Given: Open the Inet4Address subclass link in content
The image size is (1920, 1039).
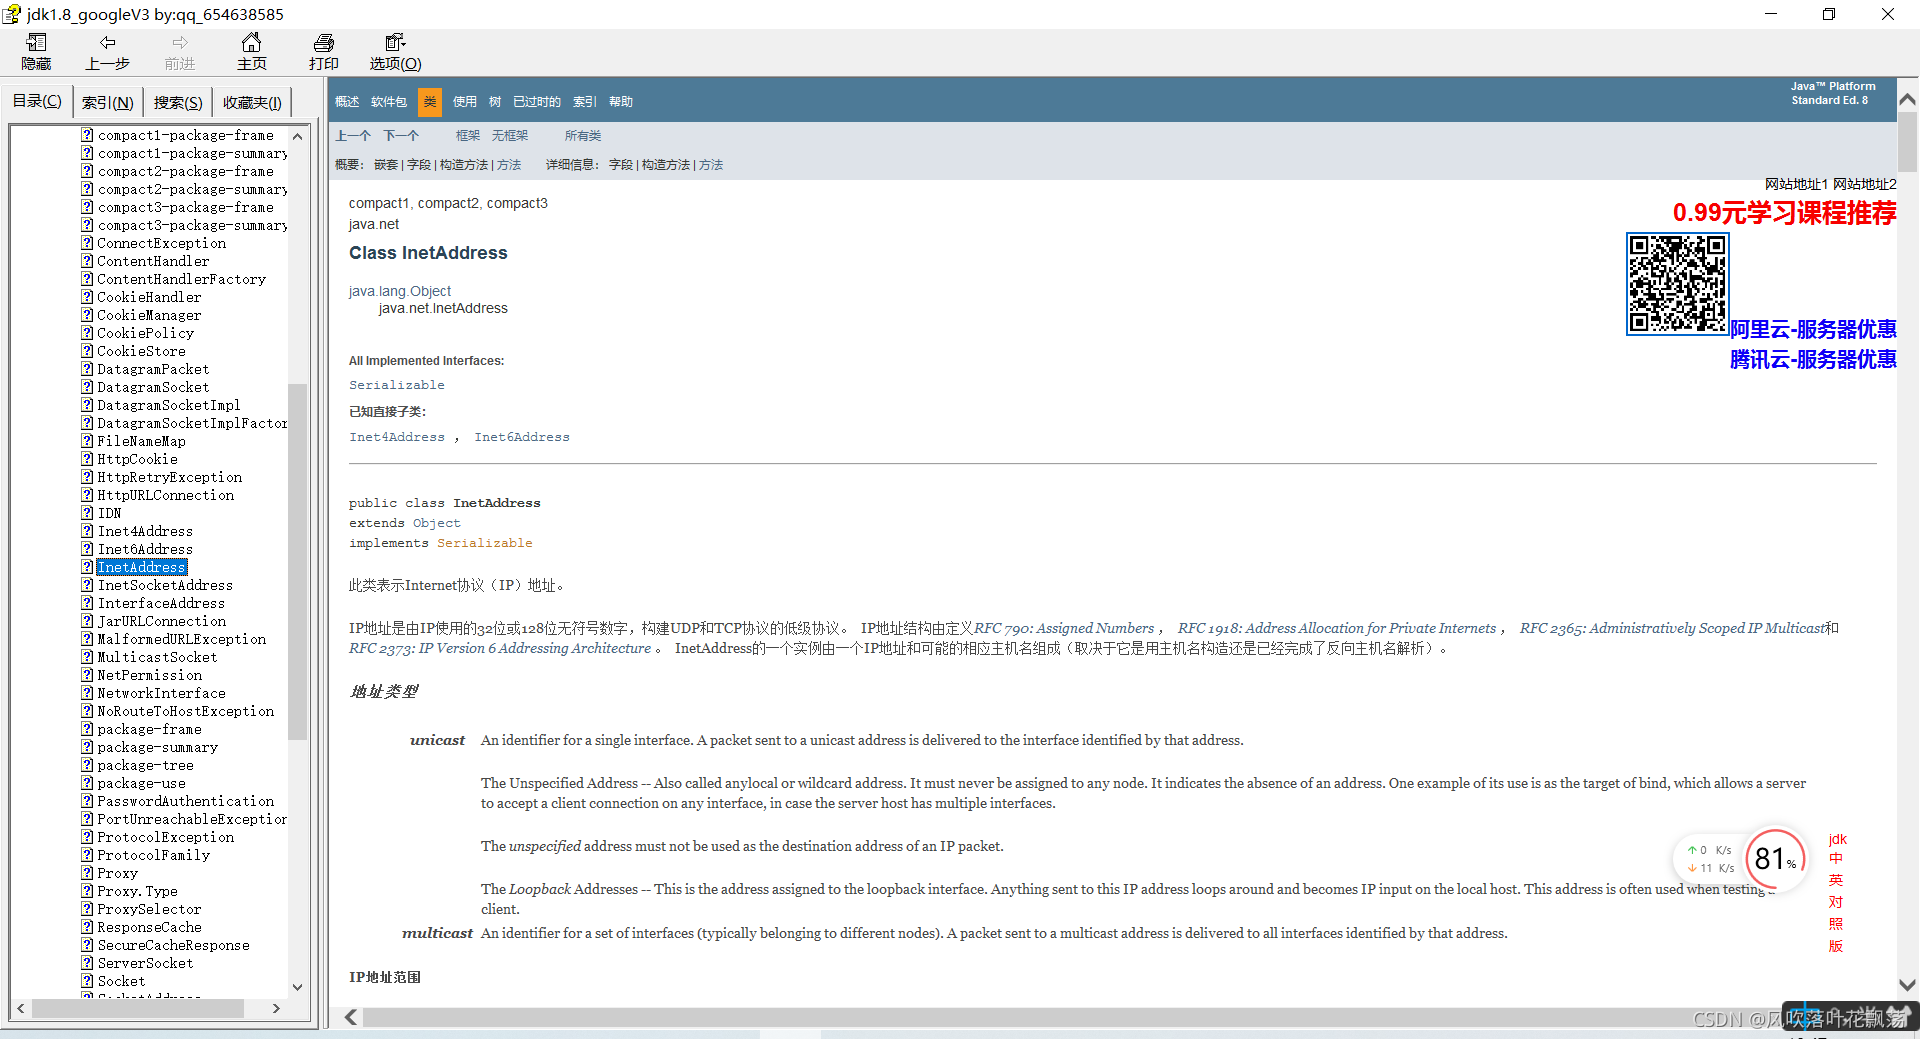Looking at the screenshot, I should (397, 437).
